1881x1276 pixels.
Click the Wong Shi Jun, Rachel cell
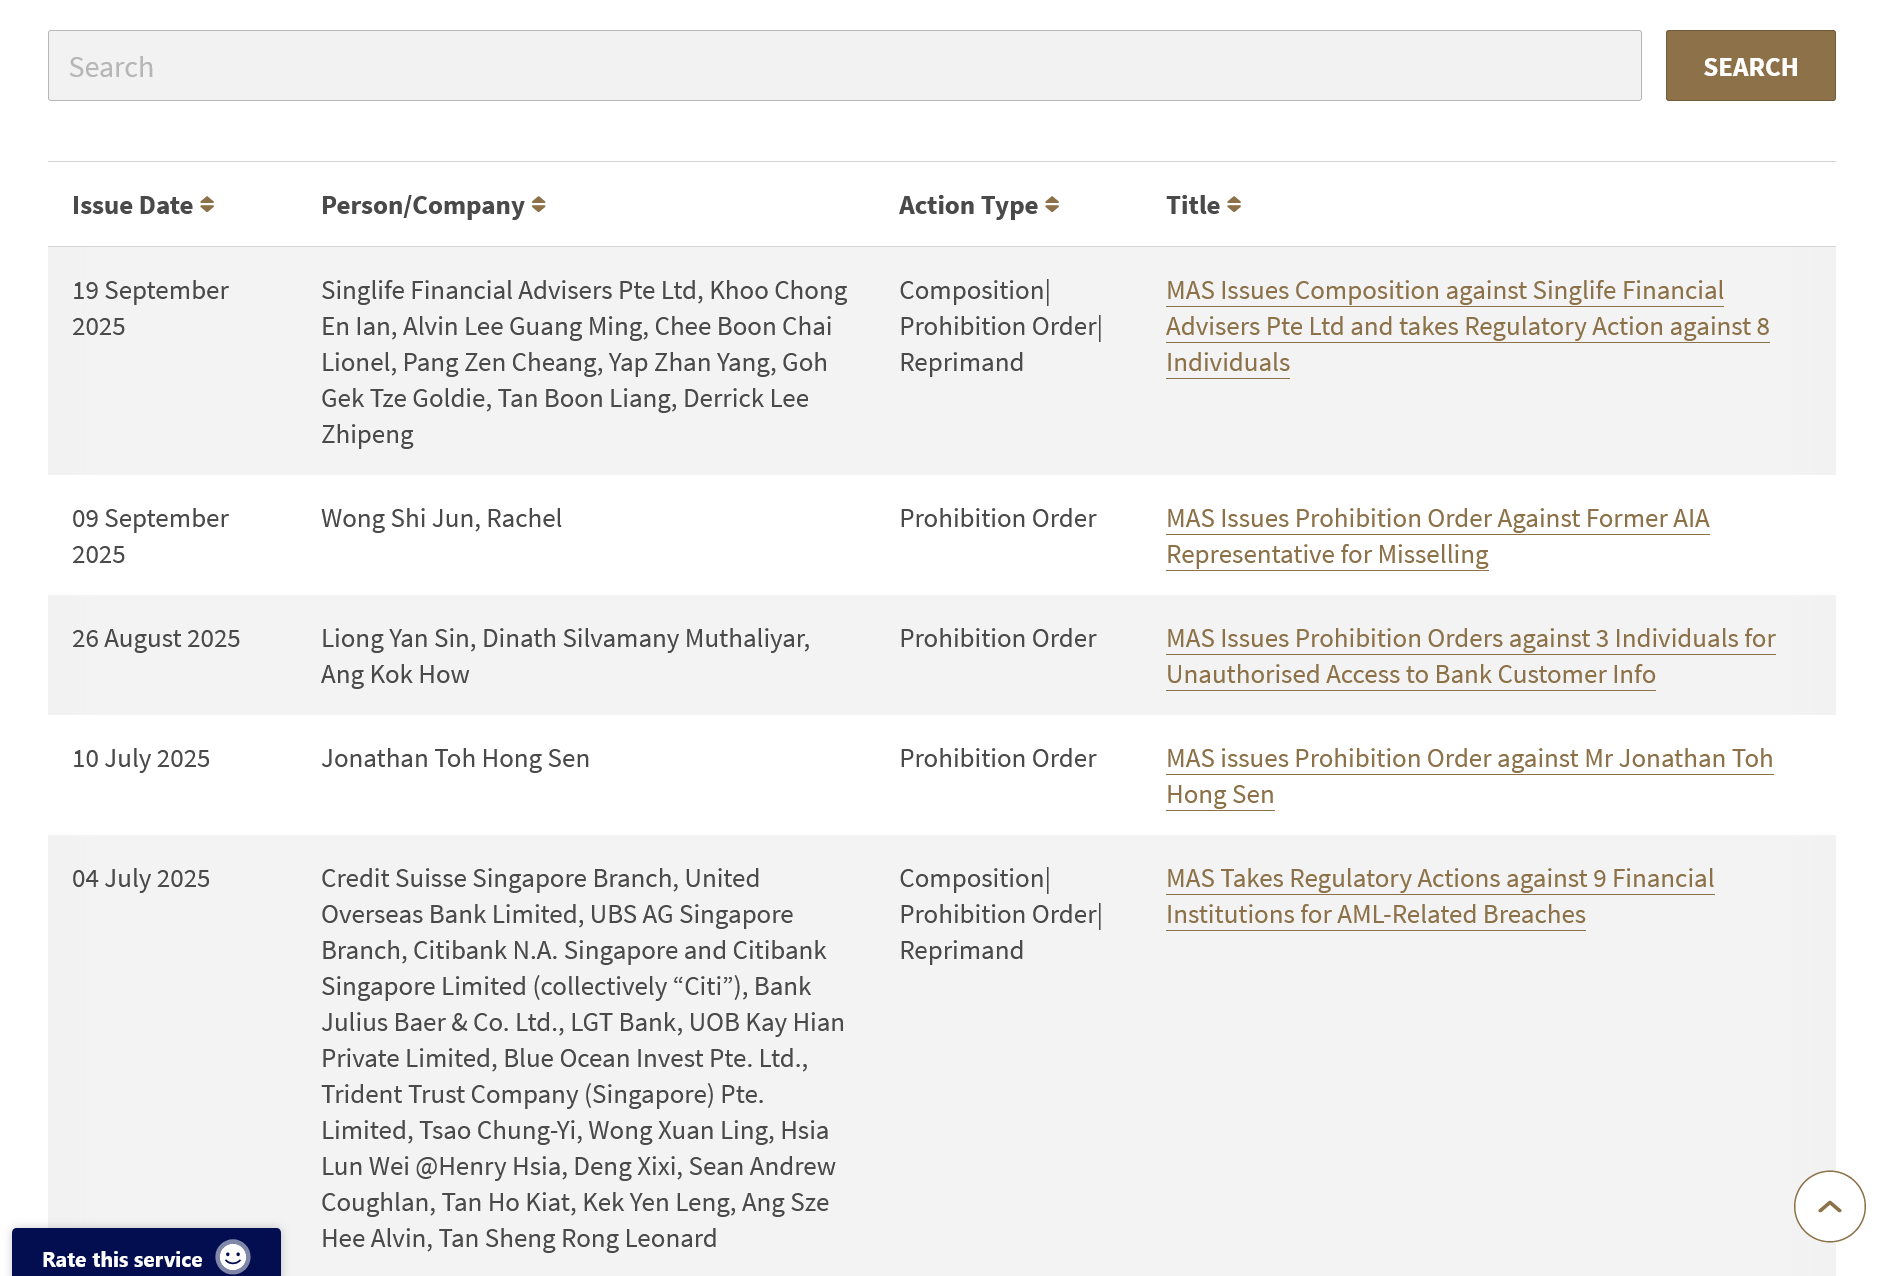coord(441,518)
